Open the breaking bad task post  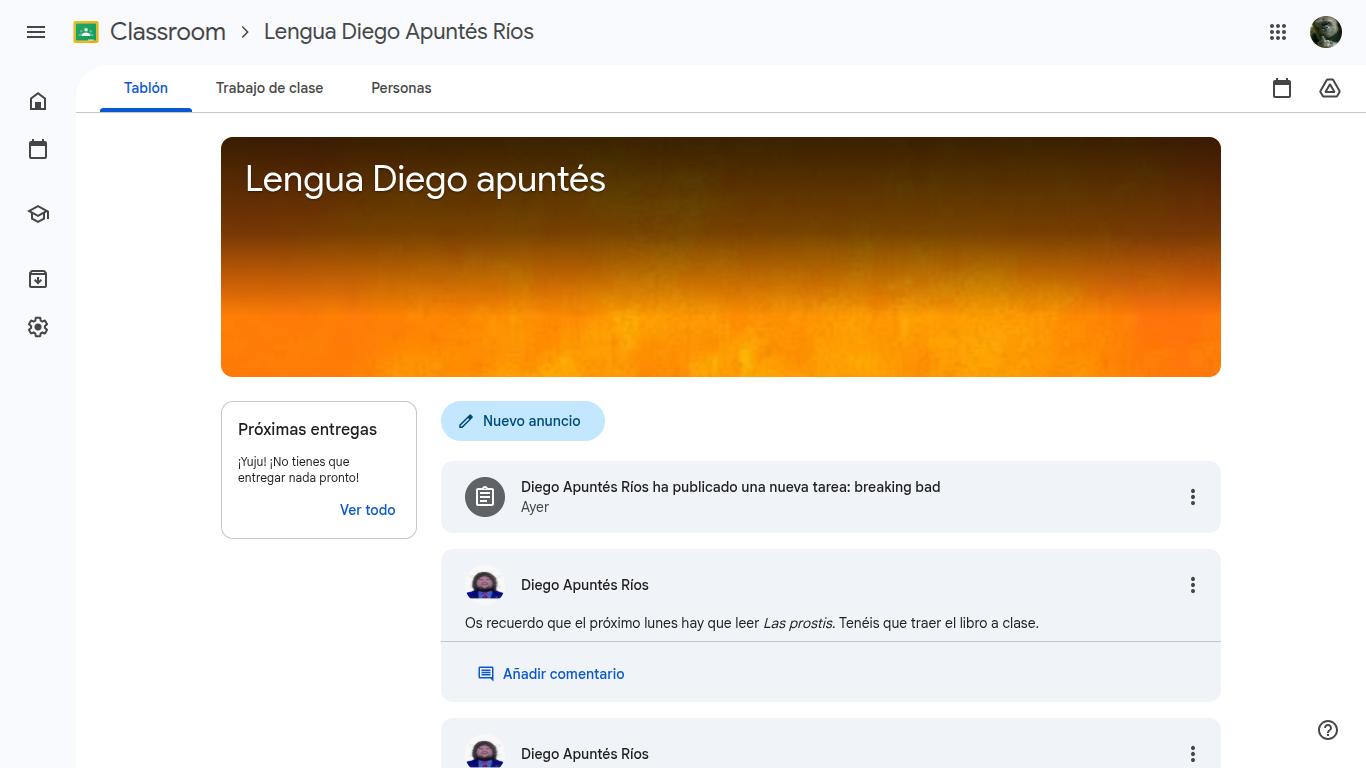click(831, 497)
